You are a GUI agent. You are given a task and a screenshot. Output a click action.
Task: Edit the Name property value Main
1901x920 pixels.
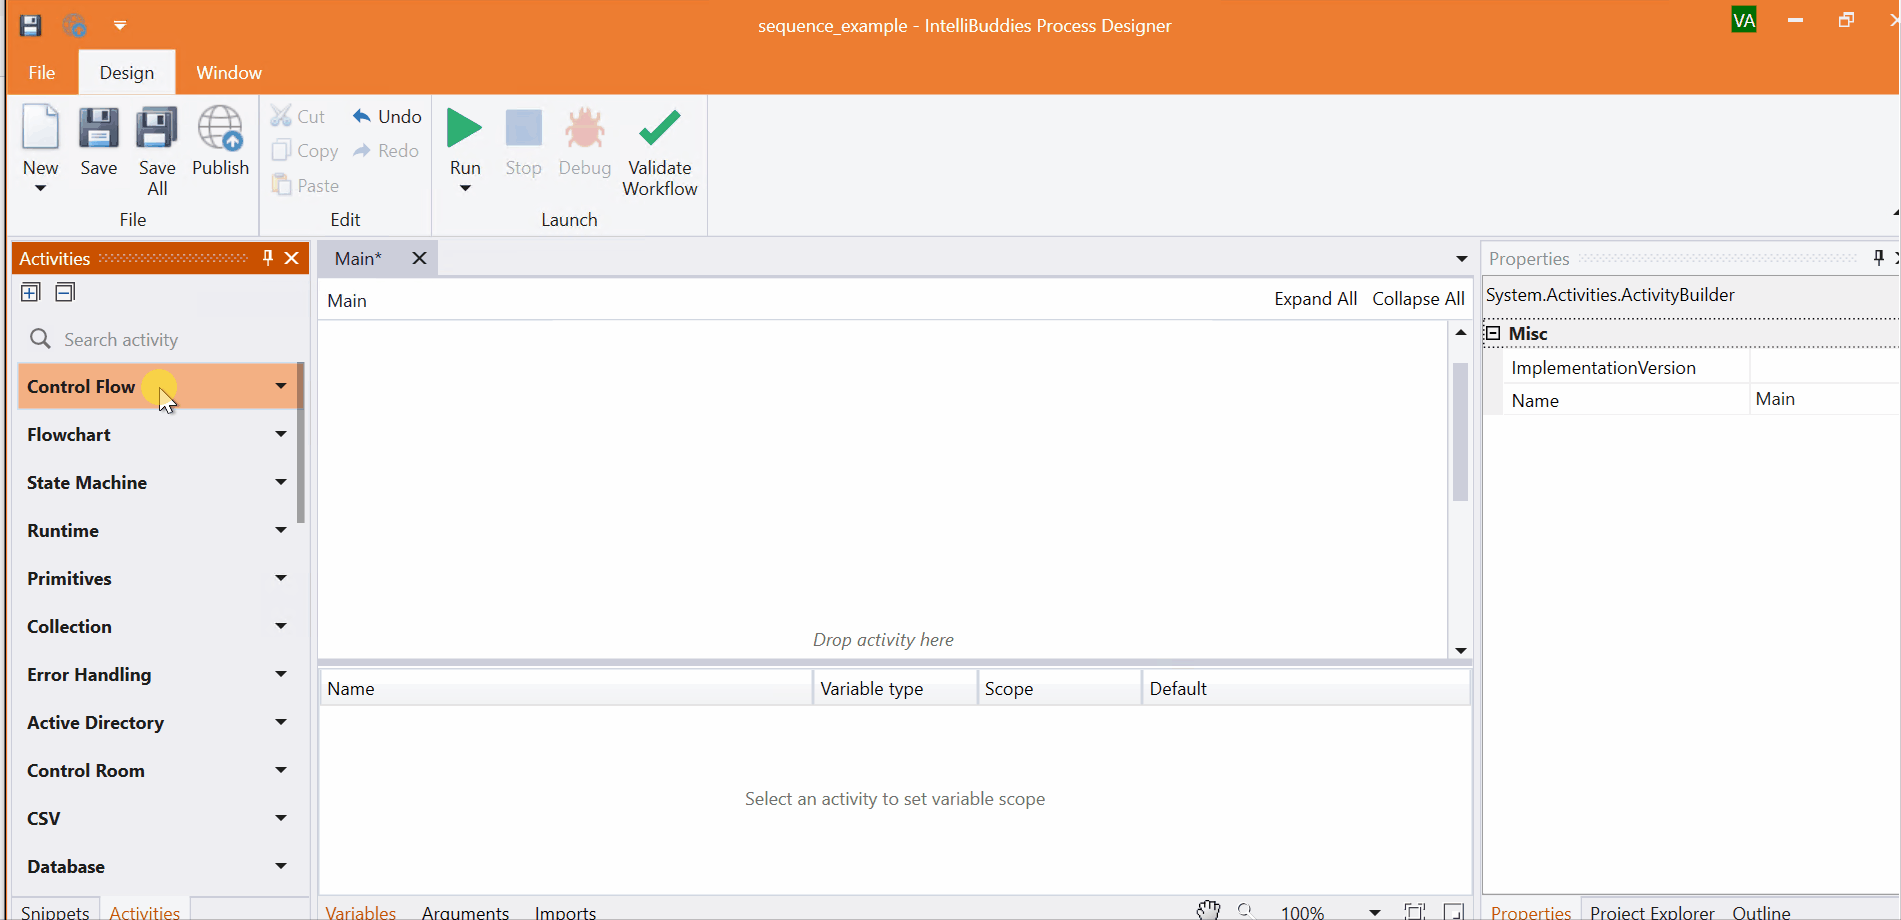coord(1825,399)
